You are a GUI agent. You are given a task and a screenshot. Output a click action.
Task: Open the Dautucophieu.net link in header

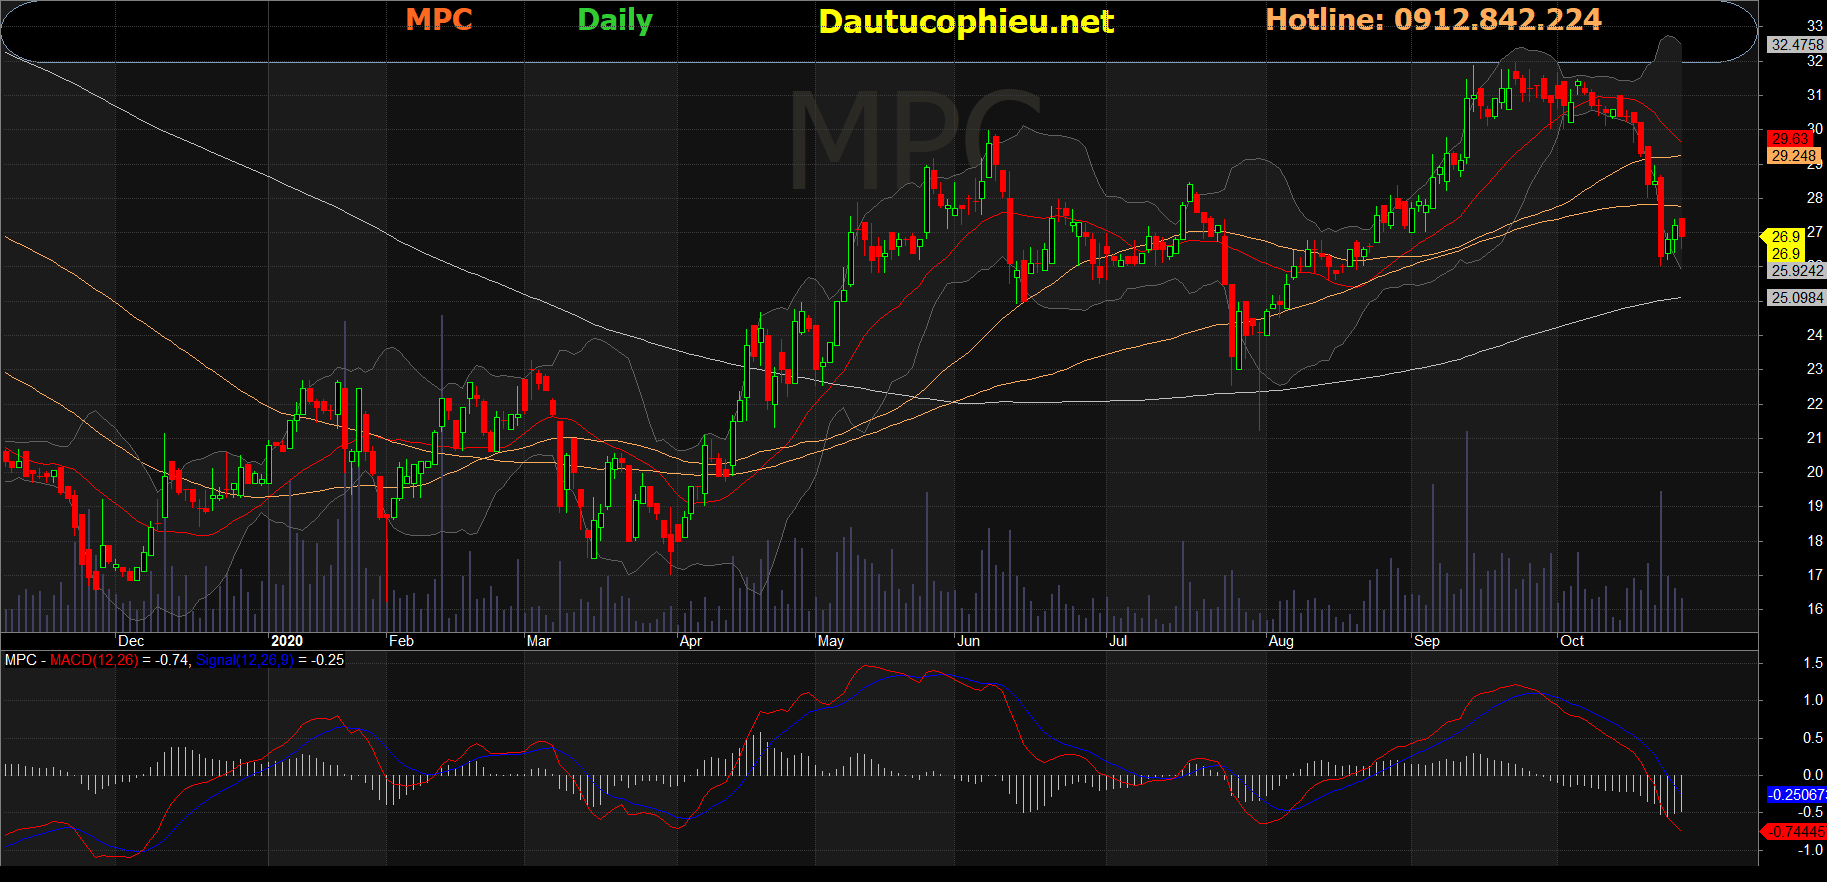(x=966, y=21)
